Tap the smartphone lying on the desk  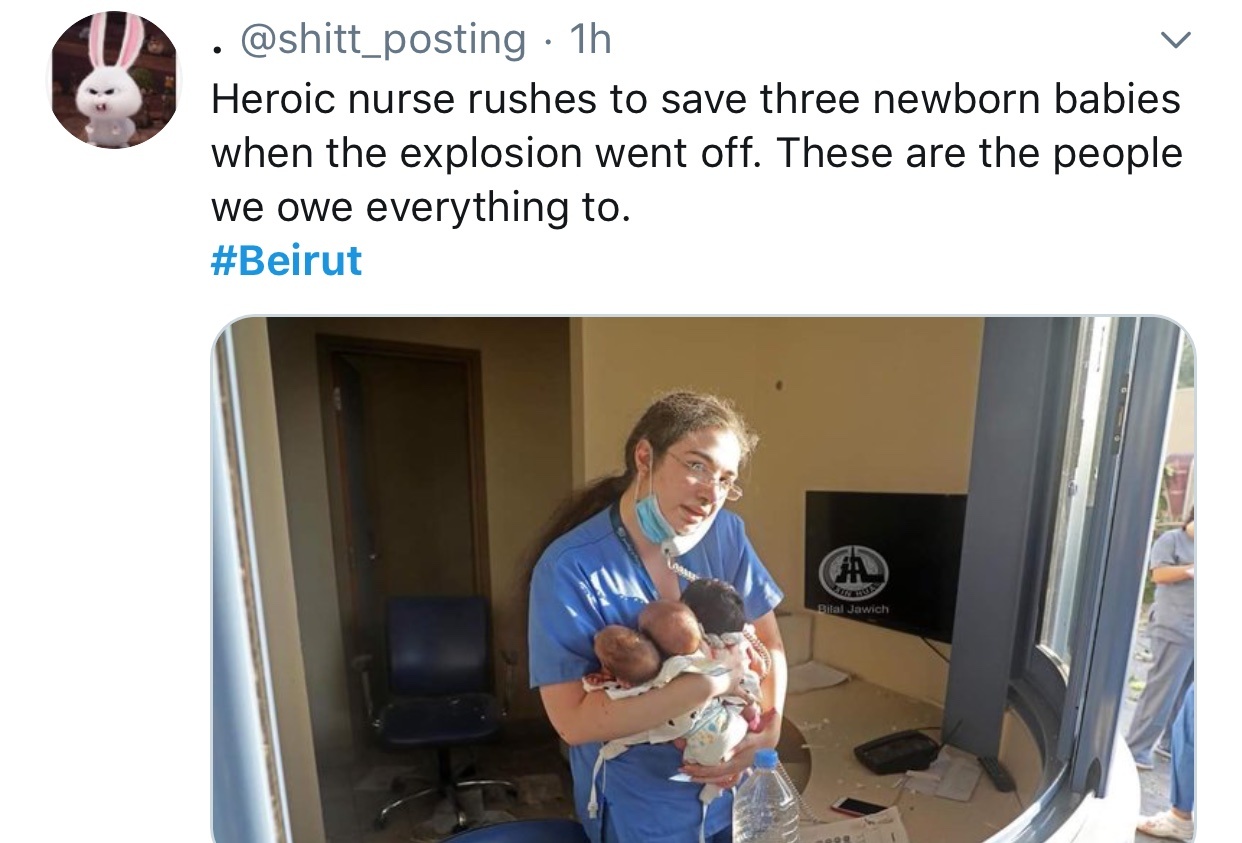coord(858,806)
